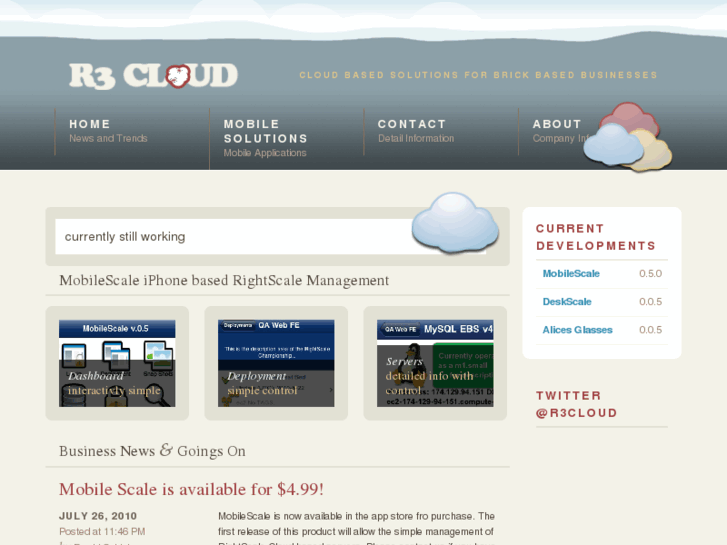Click the R3 Cloud logo
Viewport: 727px width, 545px height.
pos(153,76)
